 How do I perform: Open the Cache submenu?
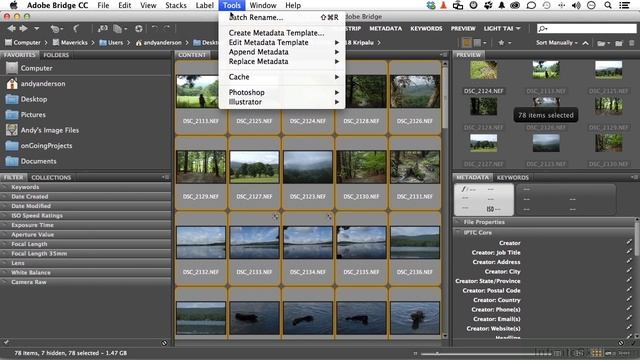pyautogui.click(x=282, y=77)
